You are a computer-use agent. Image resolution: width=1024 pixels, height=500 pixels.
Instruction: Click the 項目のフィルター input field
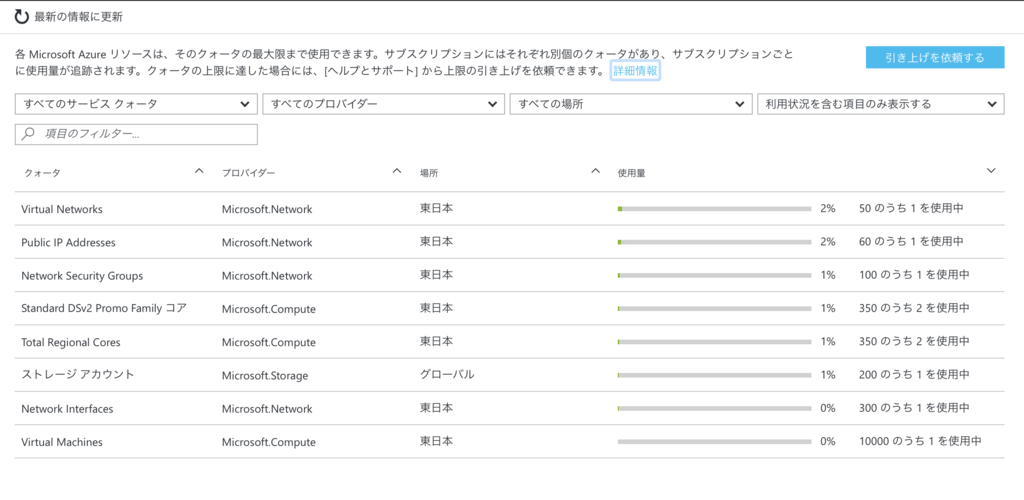(136, 134)
